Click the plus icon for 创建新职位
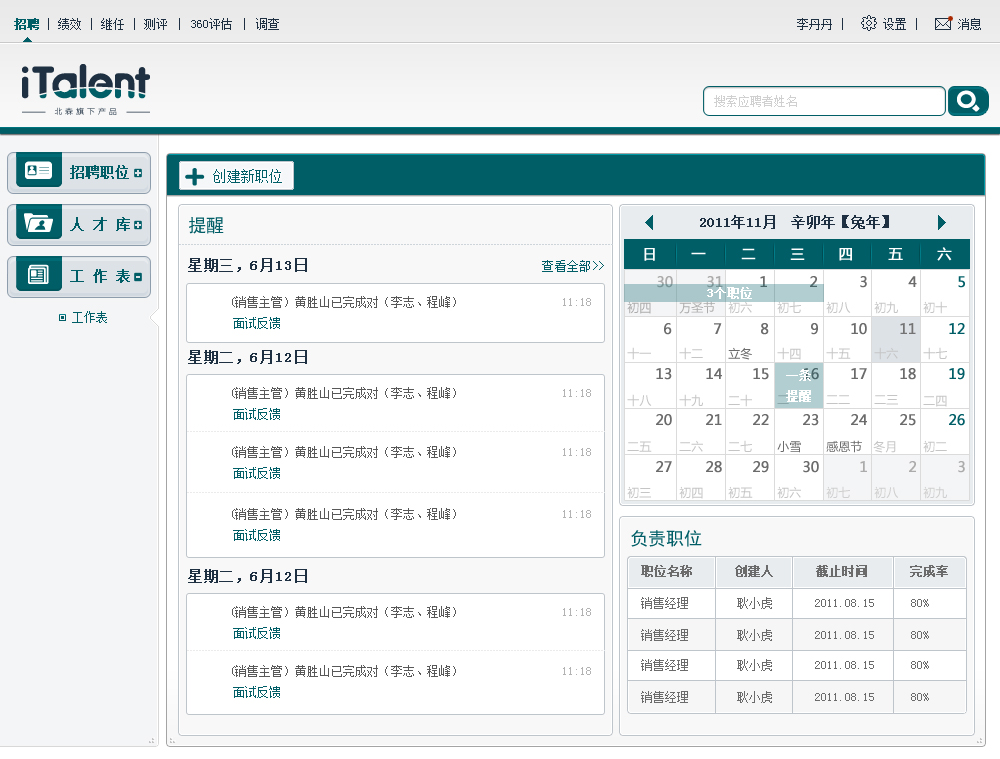Image resolution: width=1000 pixels, height=759 pixels. click(195, 177)
